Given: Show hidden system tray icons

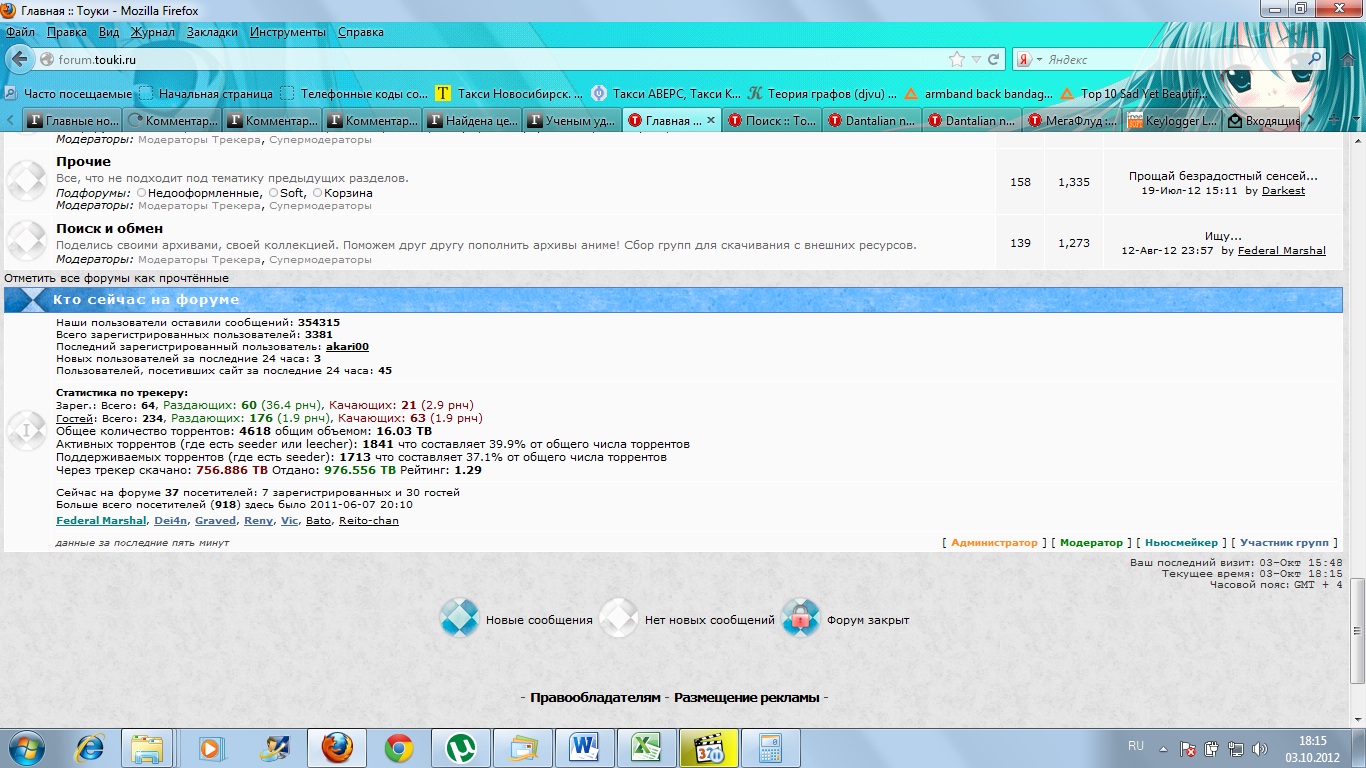Looking at the screenshot, I should (x=1163, y=748).
